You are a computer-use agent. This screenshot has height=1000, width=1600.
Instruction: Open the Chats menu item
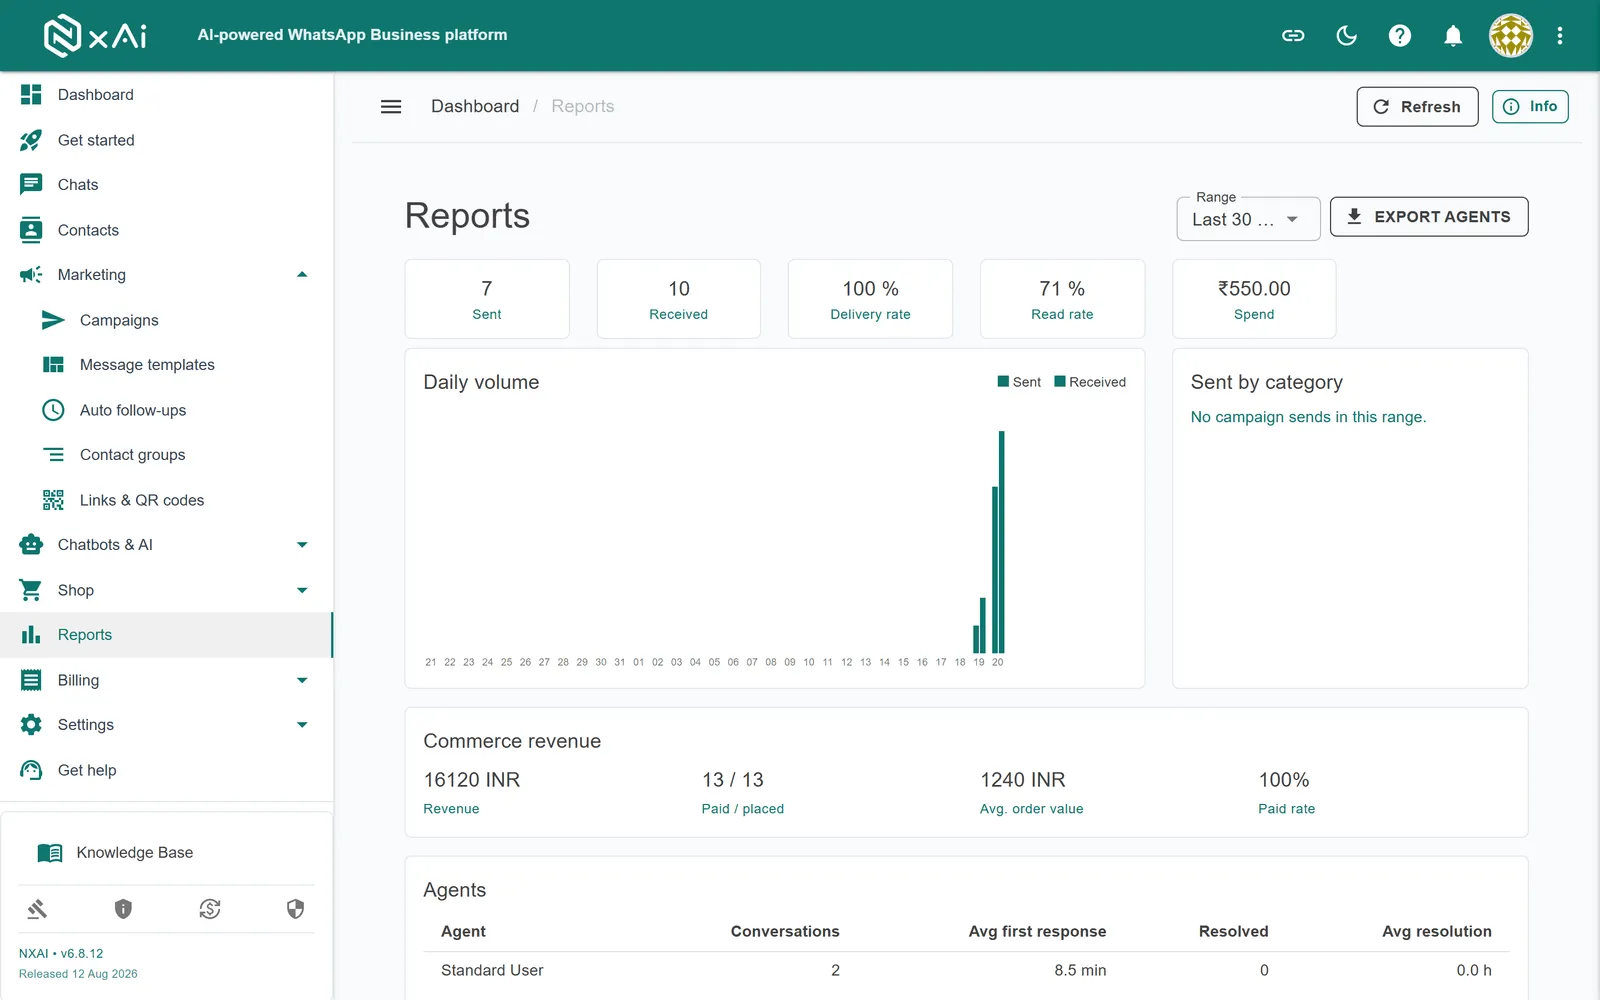[166, 184]
